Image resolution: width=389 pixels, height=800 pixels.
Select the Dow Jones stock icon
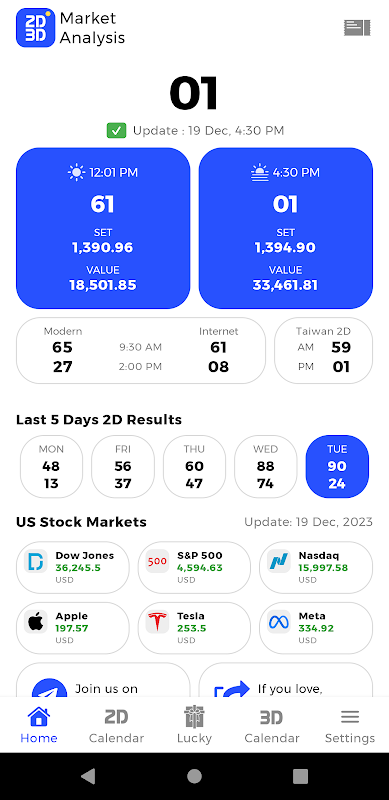[36, 562]
